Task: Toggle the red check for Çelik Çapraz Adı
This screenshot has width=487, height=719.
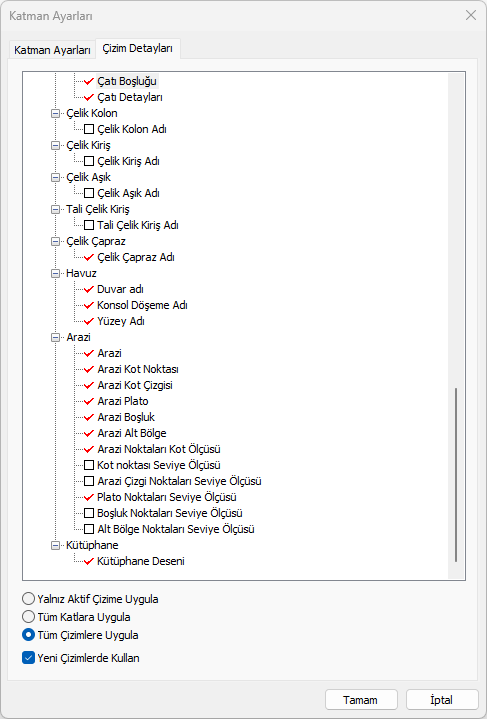Action: tap(89, 258)
